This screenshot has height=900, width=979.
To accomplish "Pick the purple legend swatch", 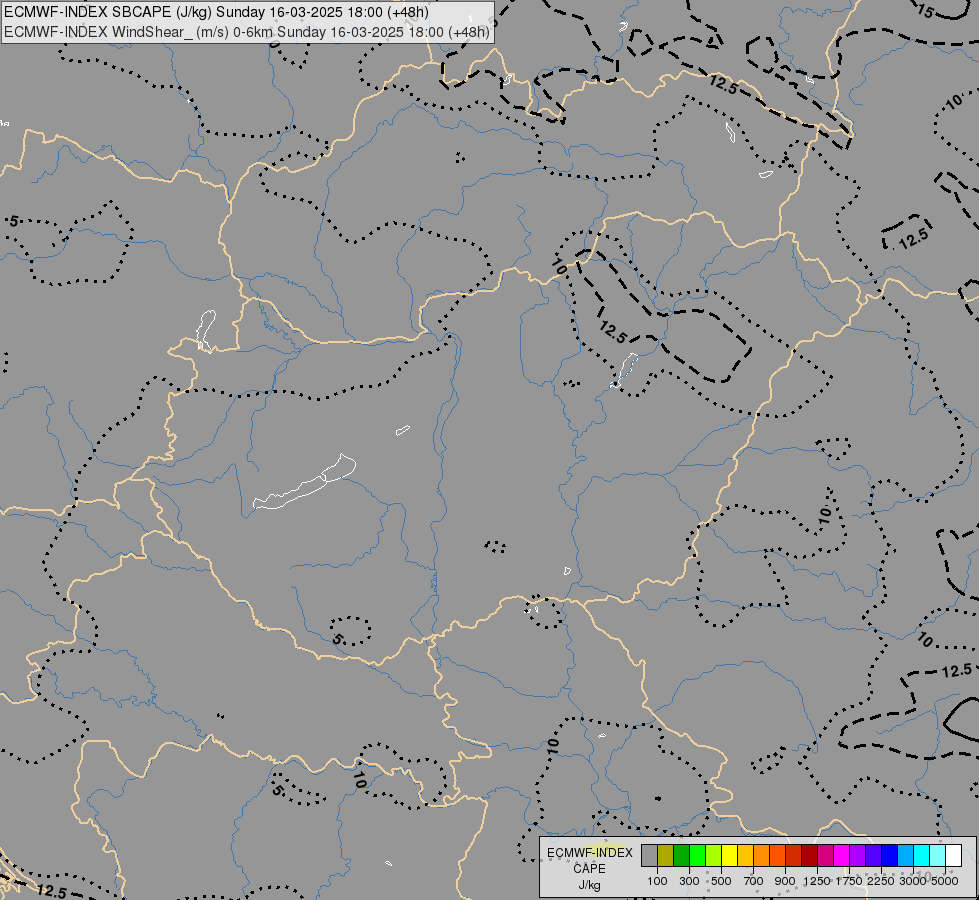I will (x=857, y=855).
